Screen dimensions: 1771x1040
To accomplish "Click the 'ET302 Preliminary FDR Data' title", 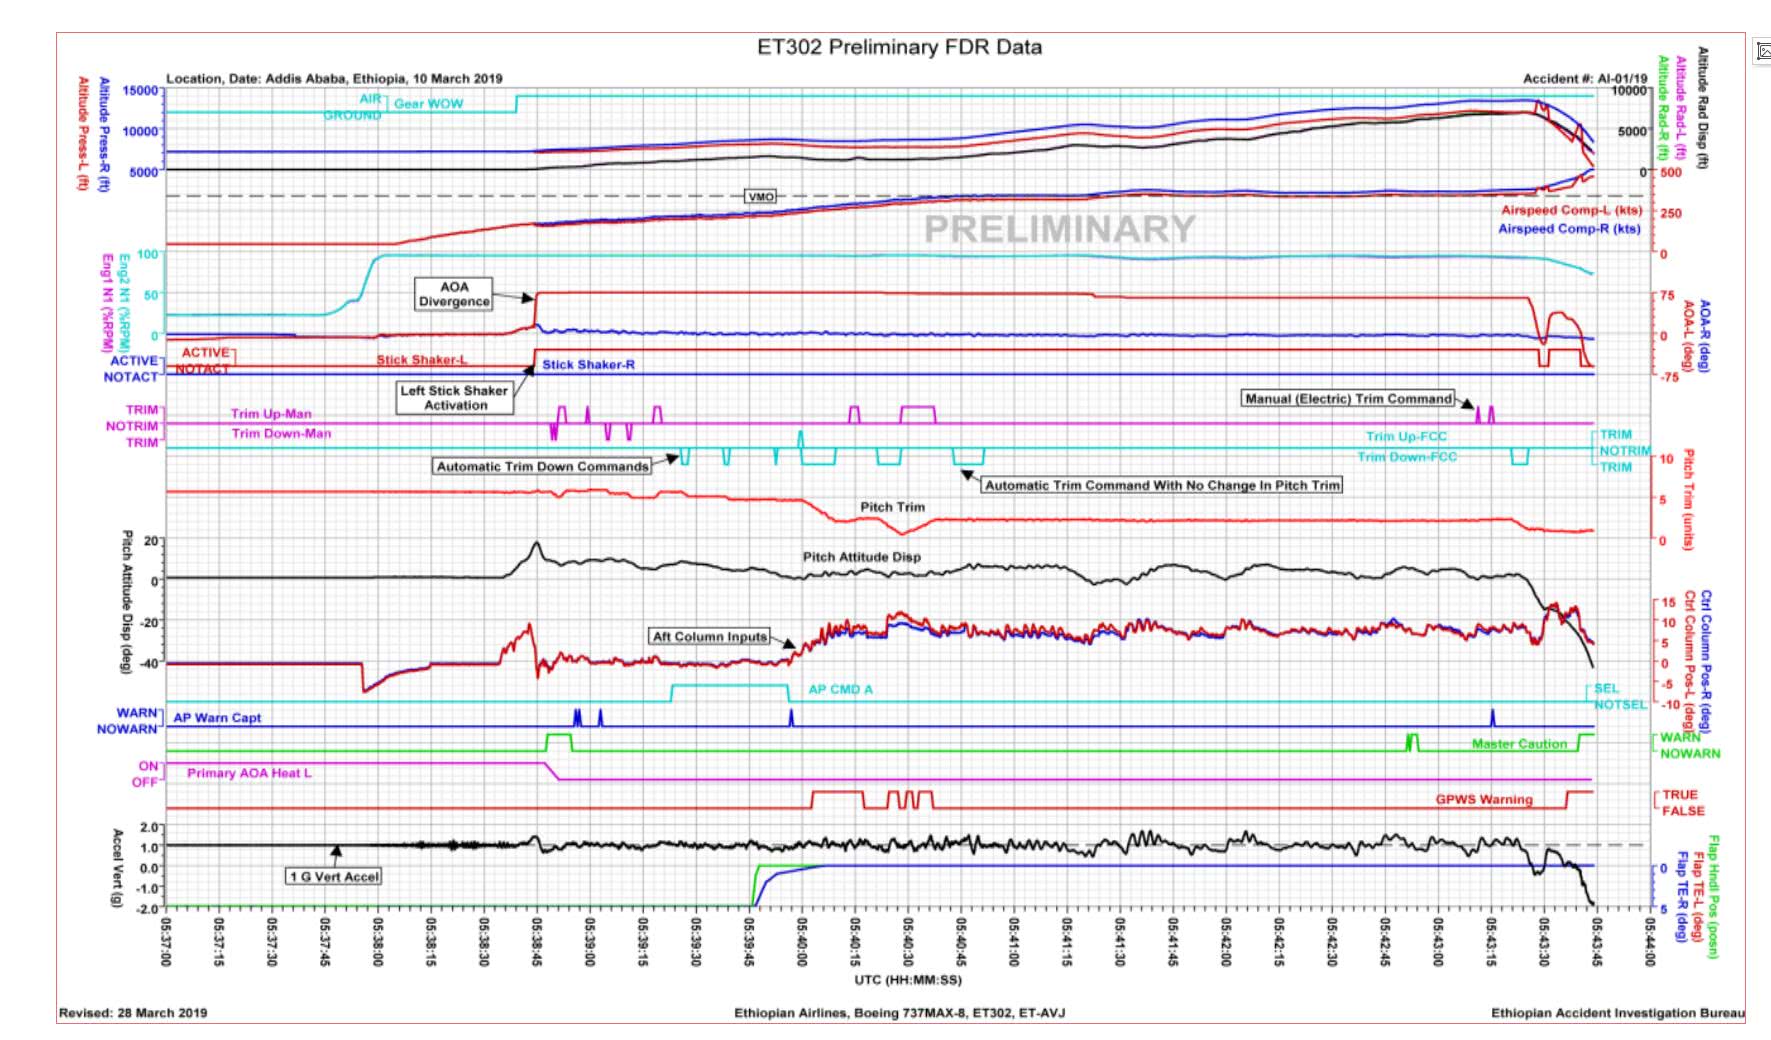I will tap(899, 47).
